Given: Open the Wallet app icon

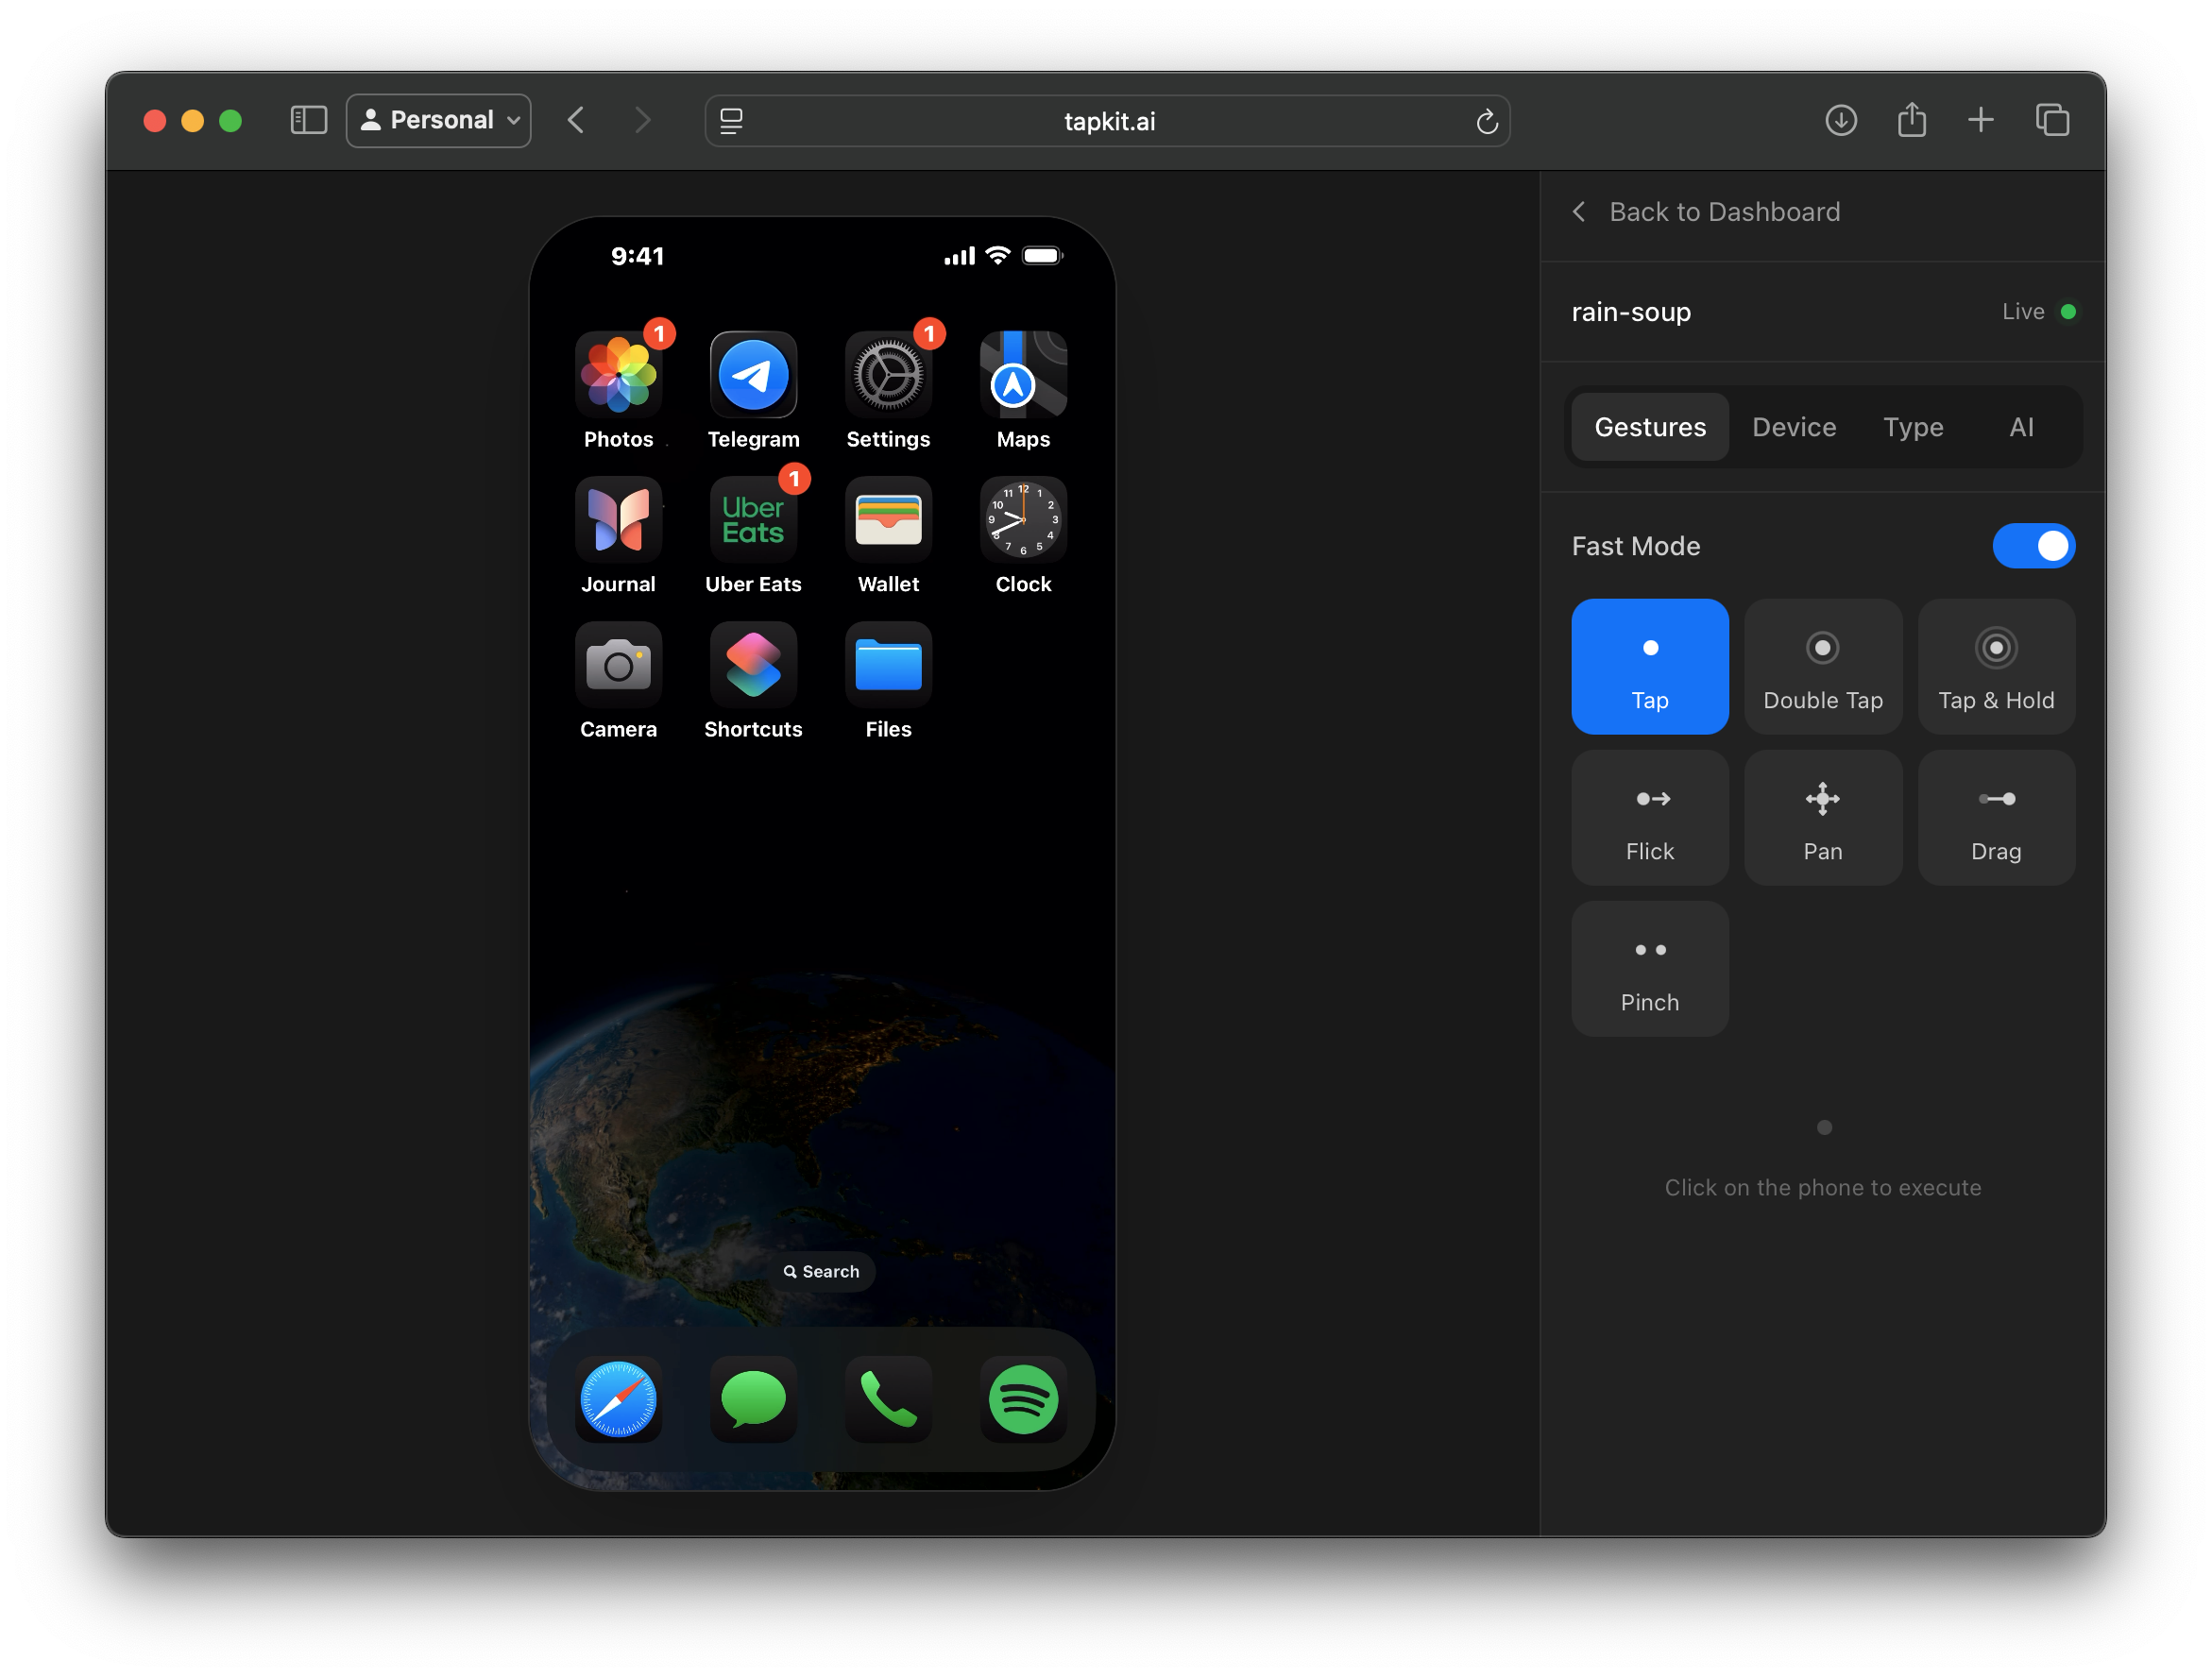Looking at the screenshot, I should click(887, 520).
